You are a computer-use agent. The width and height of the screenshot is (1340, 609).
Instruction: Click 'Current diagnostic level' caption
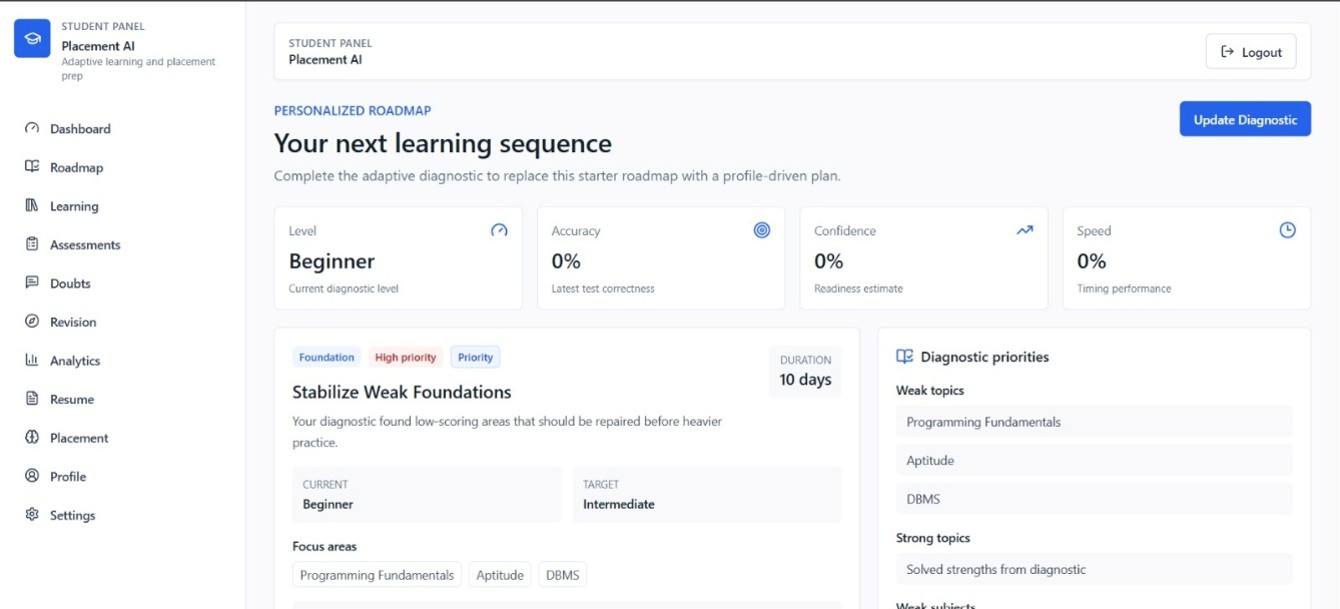[344, 289]
